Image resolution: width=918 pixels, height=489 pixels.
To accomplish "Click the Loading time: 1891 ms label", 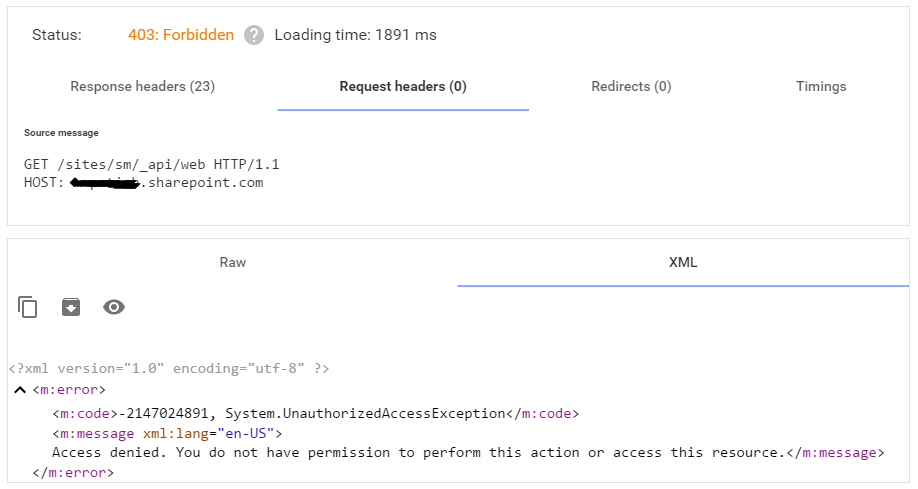I will tap(355, 35).
